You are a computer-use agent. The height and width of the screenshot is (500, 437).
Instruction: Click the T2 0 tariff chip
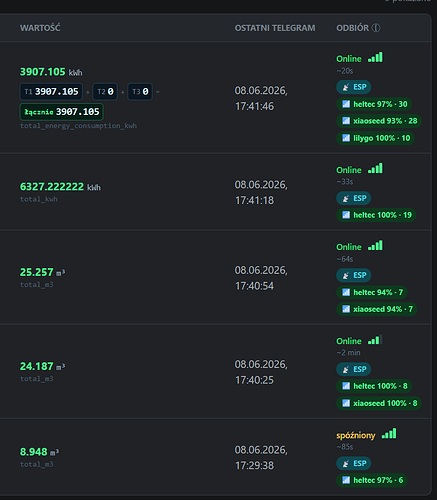[105, 92]
